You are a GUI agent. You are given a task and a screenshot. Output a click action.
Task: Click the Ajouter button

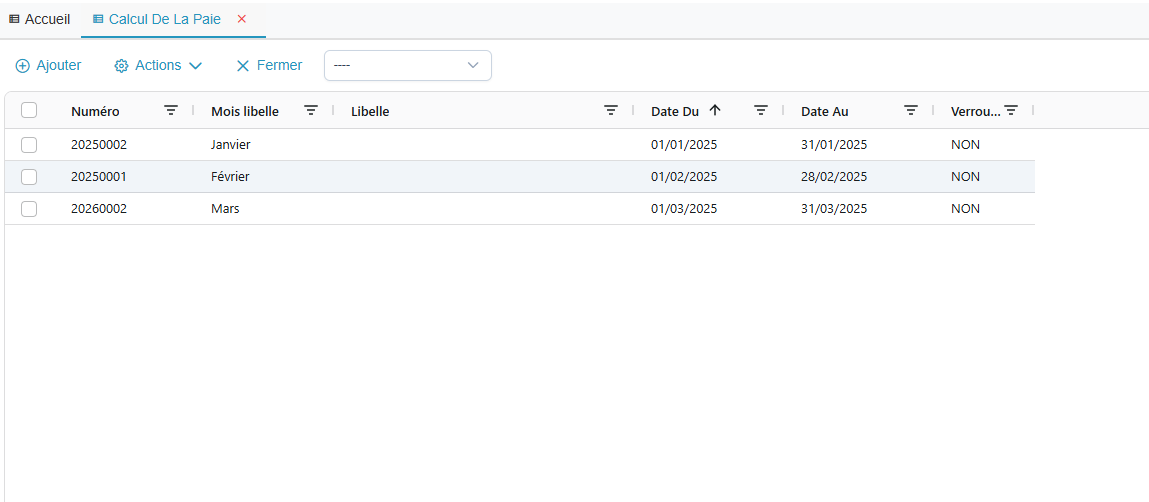tap(48, 66)
